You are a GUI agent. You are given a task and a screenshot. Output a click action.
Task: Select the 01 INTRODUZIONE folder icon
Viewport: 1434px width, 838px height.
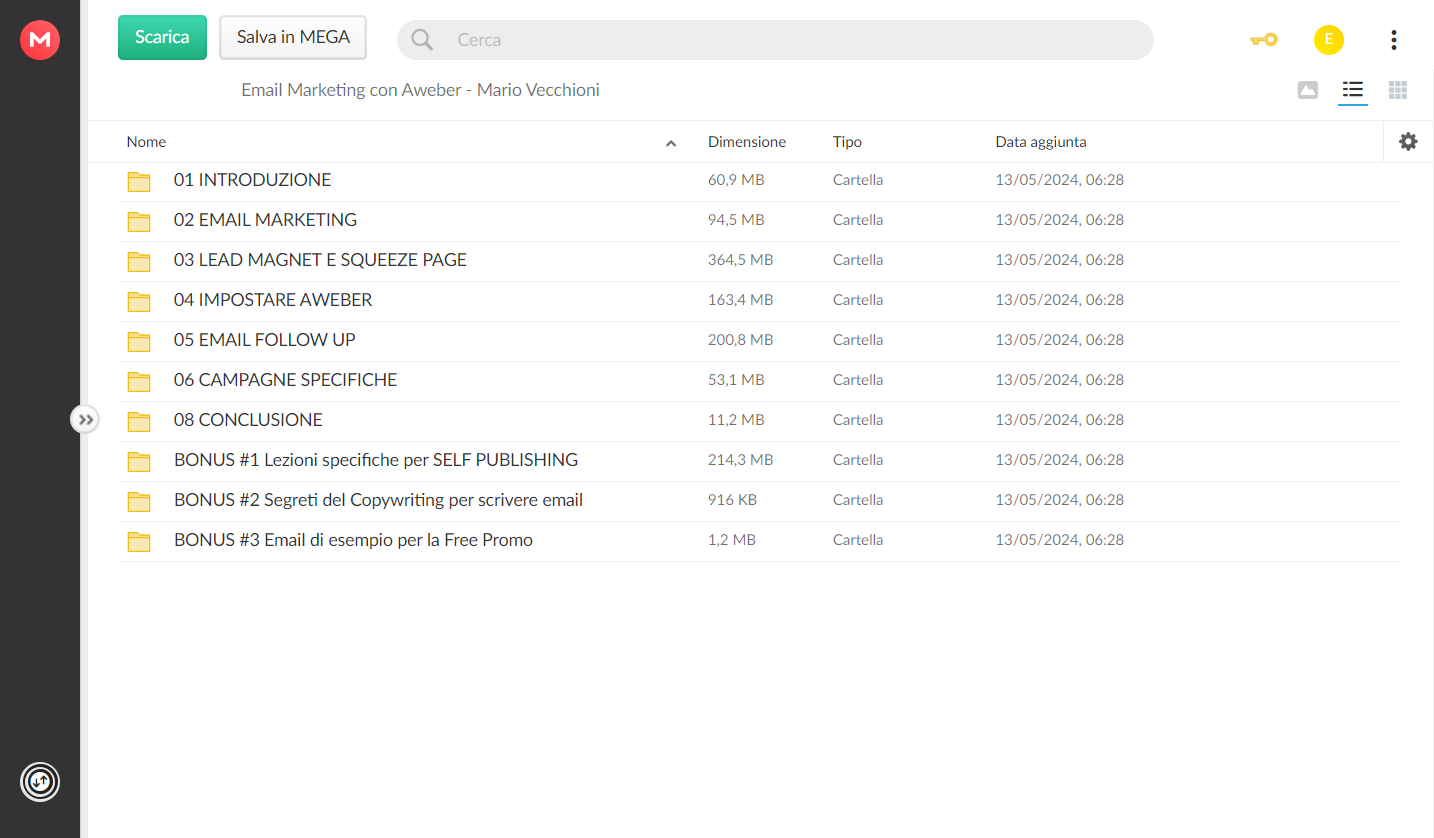pyautogui.click(x=139, y=181)
